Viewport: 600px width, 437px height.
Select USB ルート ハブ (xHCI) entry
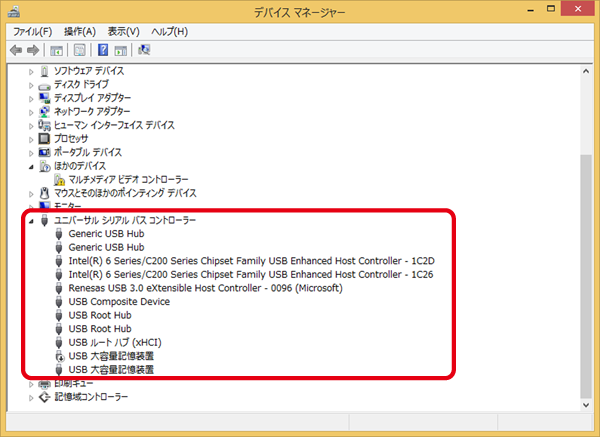(115, 342)
